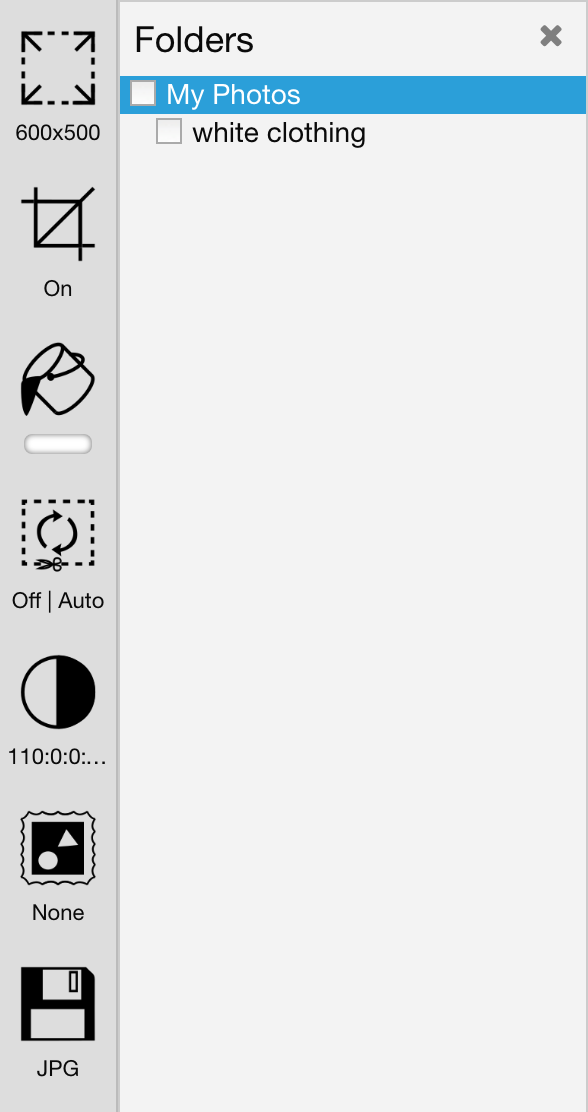
Task: Click the floppy disk save icon
Action: (x=57, y=1003)
